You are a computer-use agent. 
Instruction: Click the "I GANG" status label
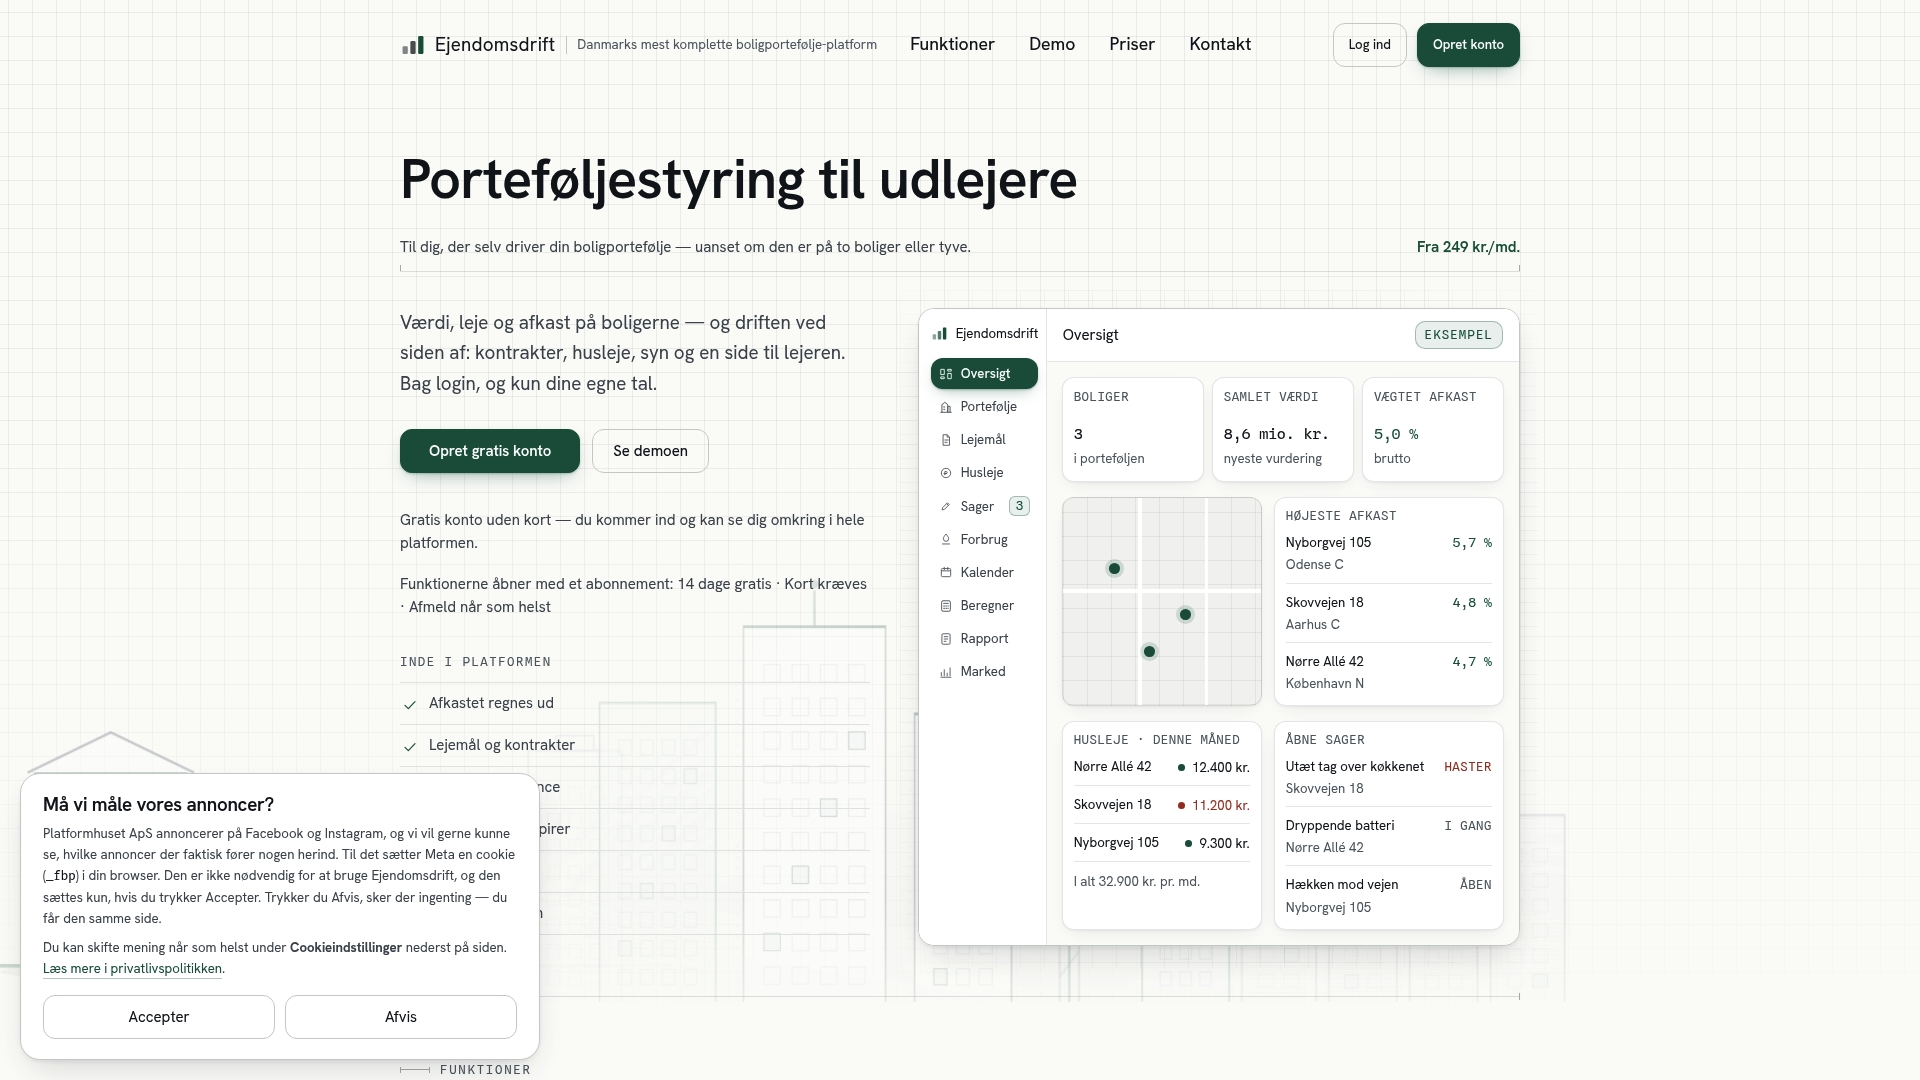coord(1468,826)
